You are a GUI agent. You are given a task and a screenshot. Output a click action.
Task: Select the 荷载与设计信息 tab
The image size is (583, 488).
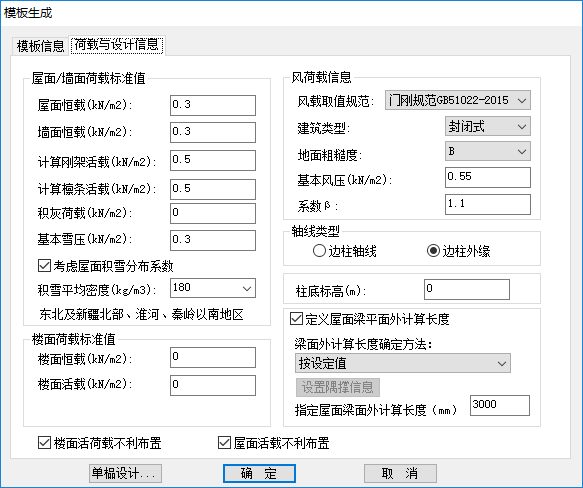coord(117,45)
